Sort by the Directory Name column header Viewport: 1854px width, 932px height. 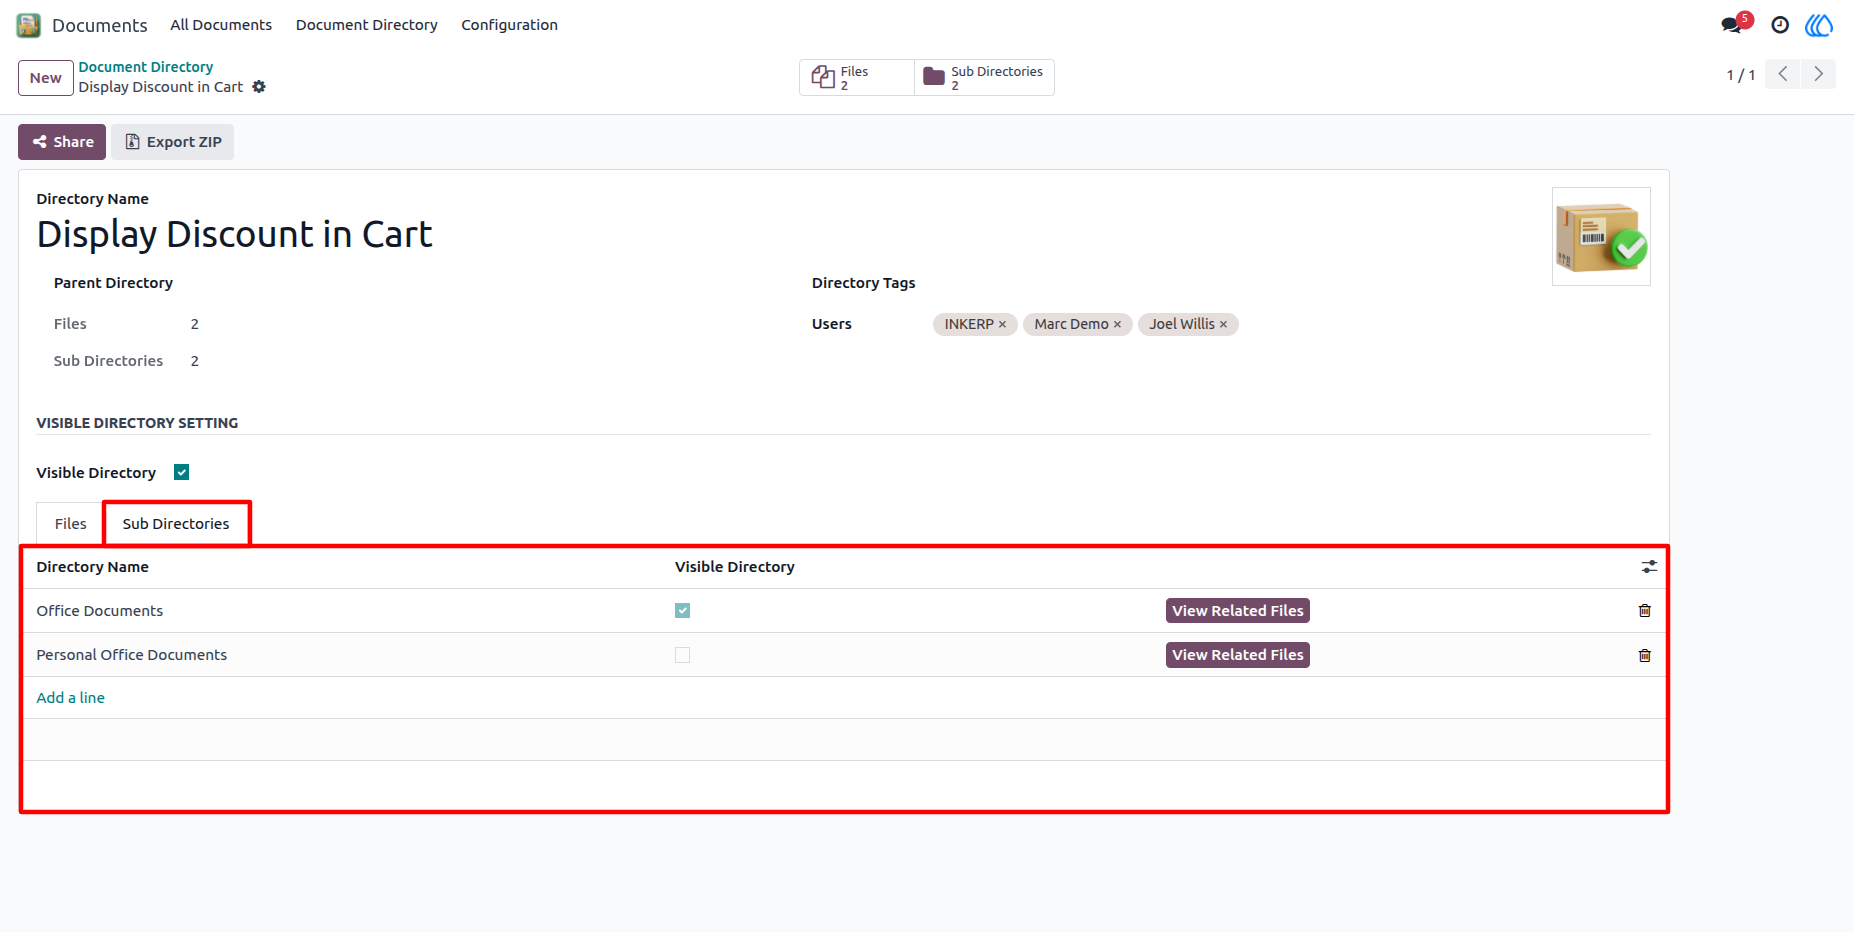point(93,567)
